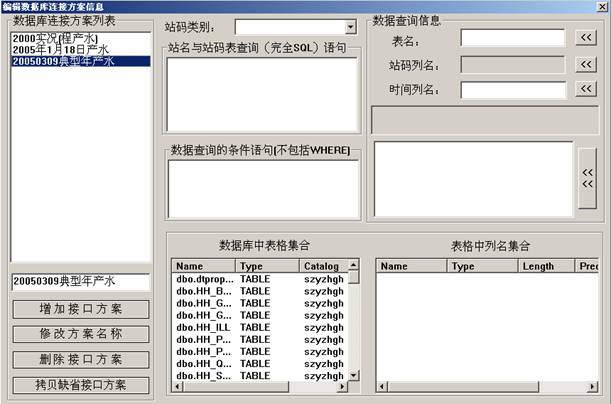The height and width of the screenshot is (404, 611).
Task: Click in the 站名与站码表查询 SQL text box
Action: pyautogui.click(x=262, y=95)
